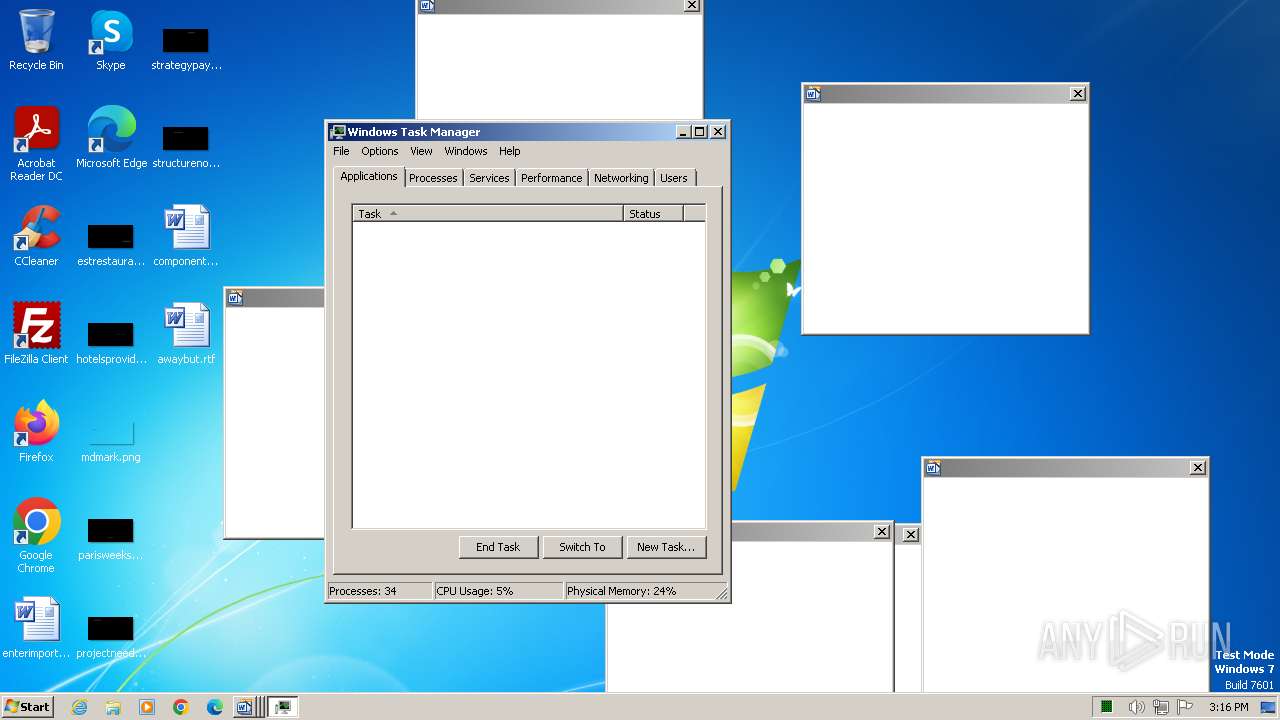Open the Recycle Bin desktop icon
This screenshot has width=1280, height=720.
tap(36, 40)
